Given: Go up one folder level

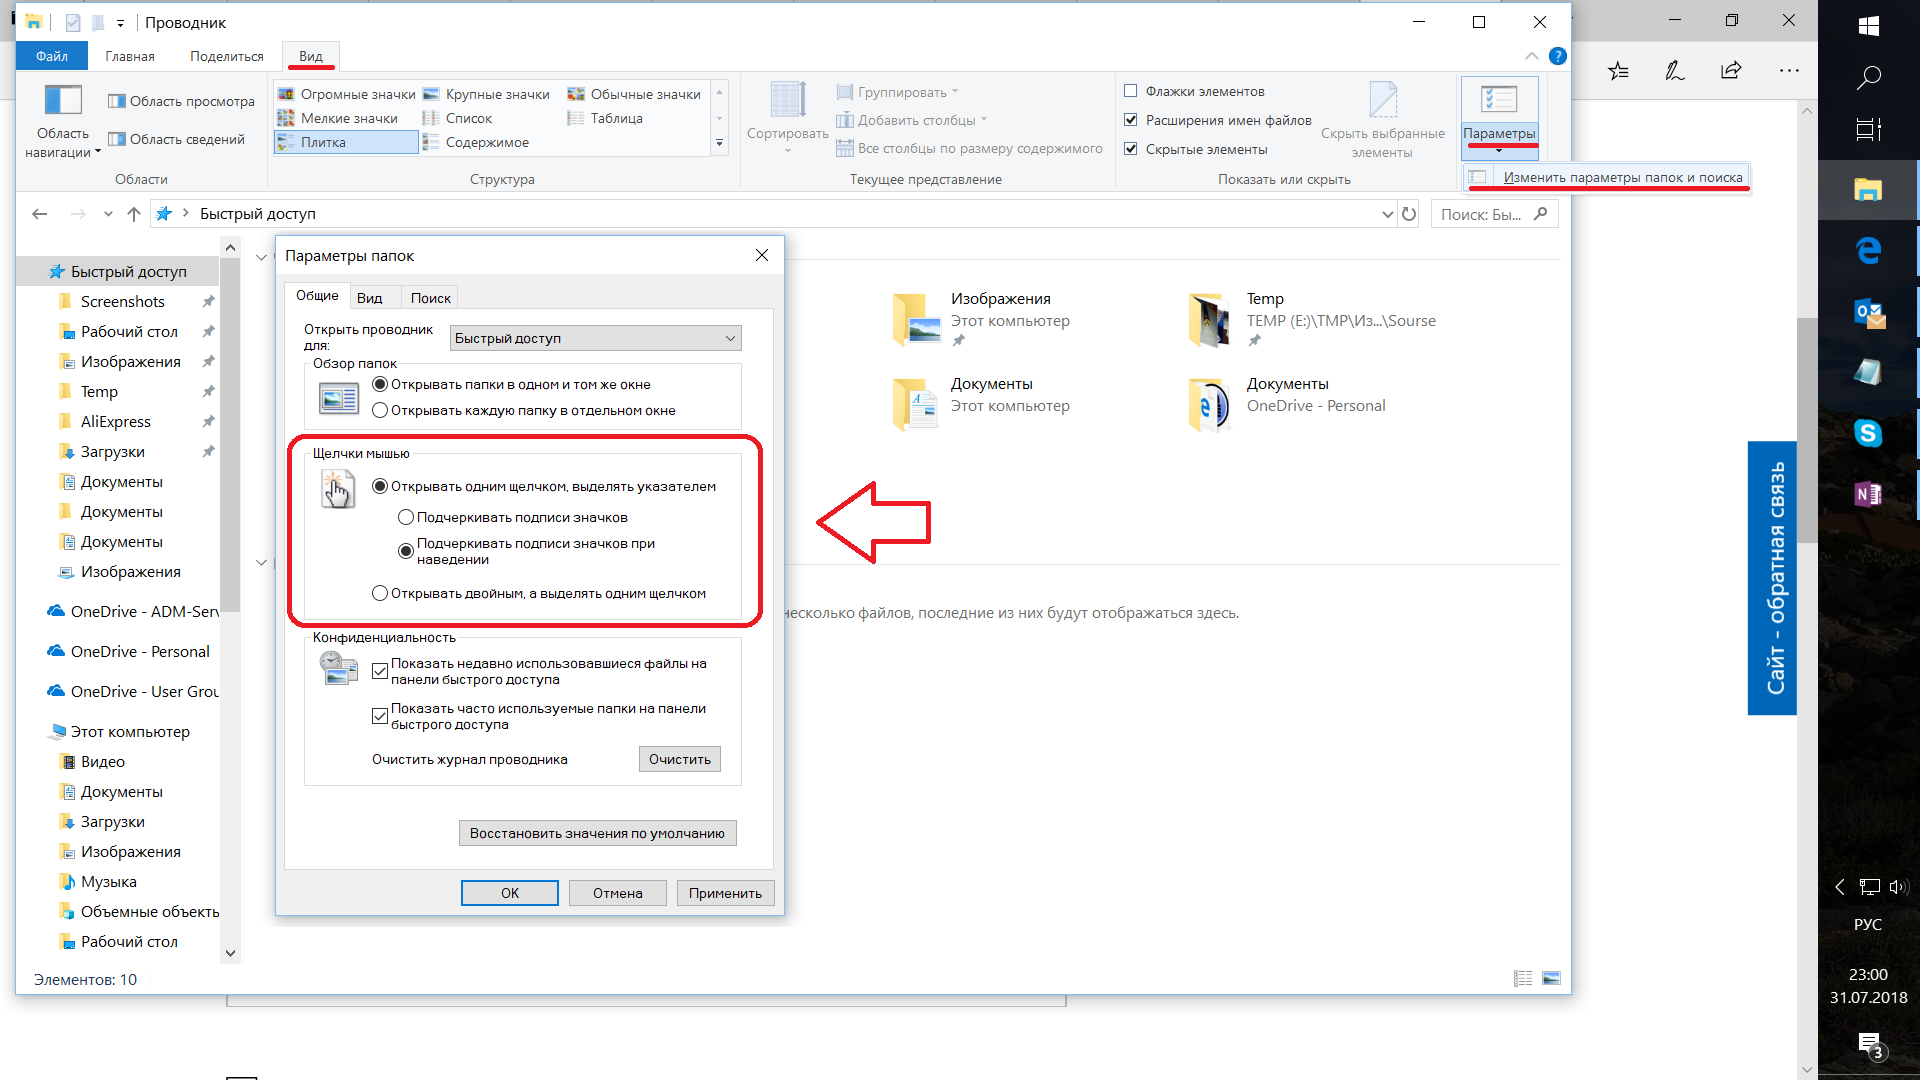Looking at the screenshot, I should 134,214.
